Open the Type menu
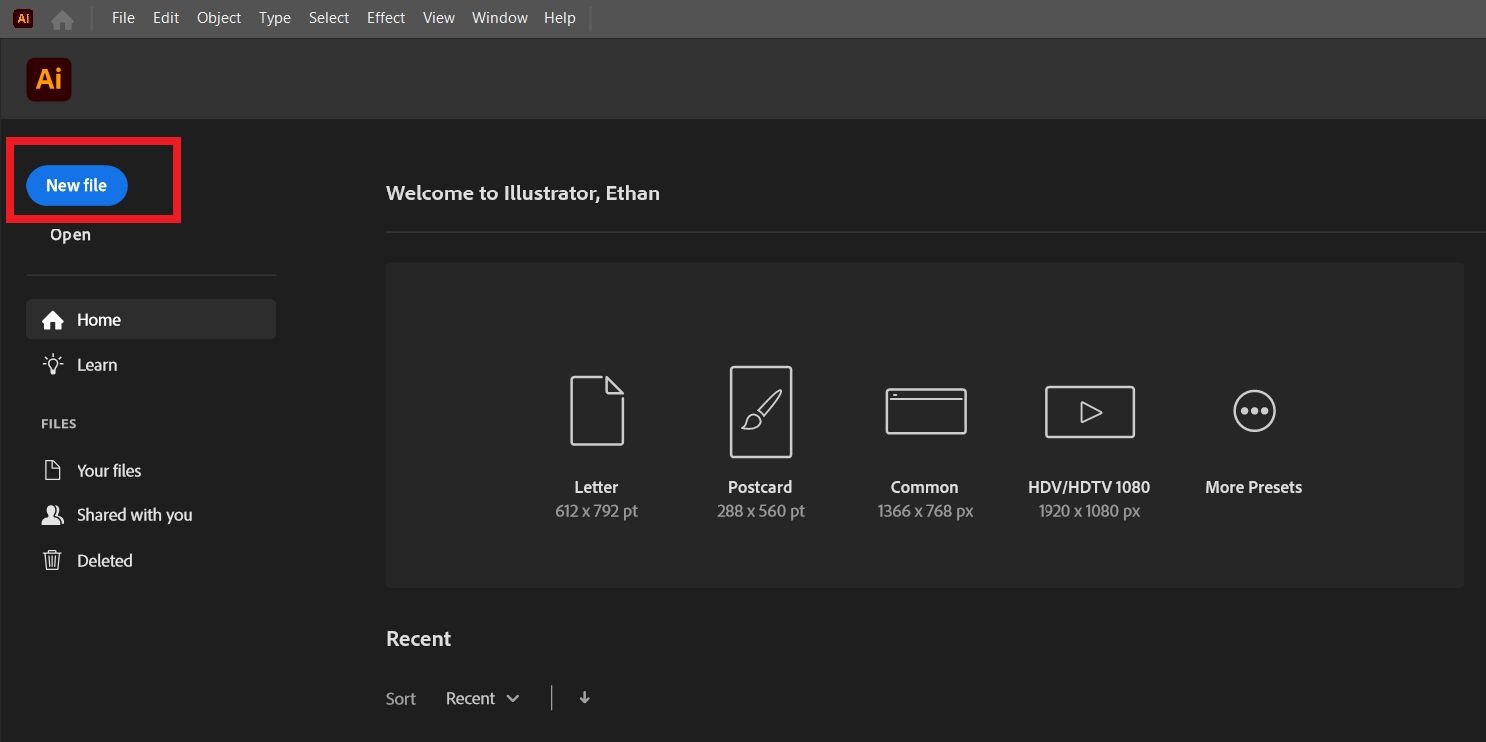This screenshot has height=742, width=1486. pyautogui.click(x=275, y=18)
